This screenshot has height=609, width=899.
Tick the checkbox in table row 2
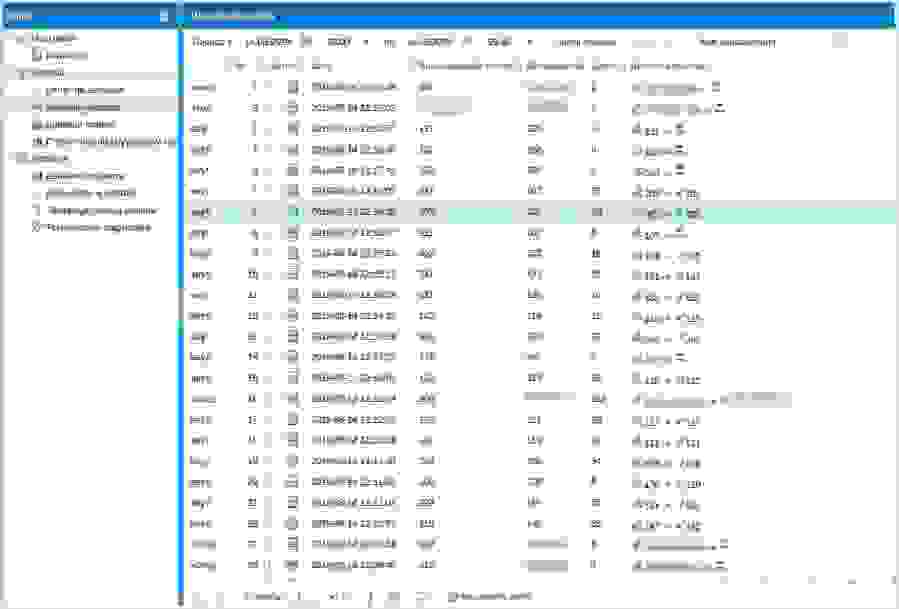(x=270, y=108)
